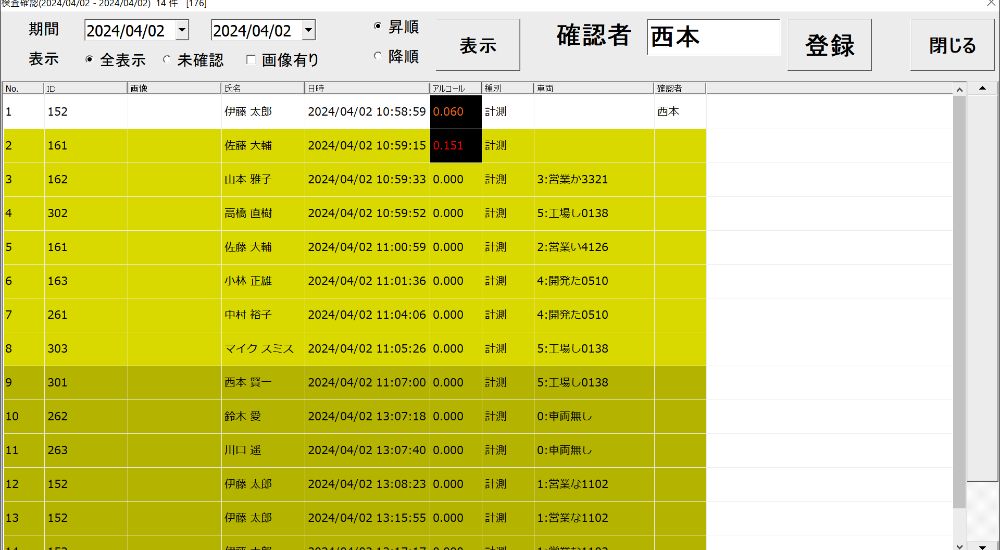
Task: Click 西本 in row 1 確認者 column
Action: pos(668,112)
